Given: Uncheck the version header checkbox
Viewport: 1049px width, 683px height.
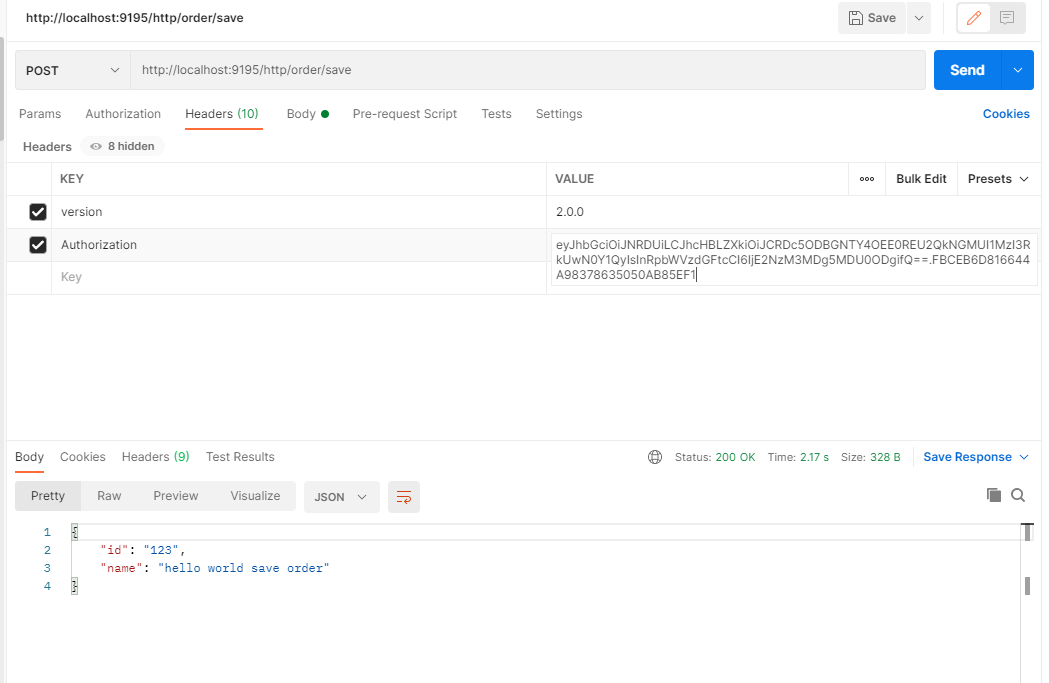Looking at the screenshot, I should click(38, 212).
